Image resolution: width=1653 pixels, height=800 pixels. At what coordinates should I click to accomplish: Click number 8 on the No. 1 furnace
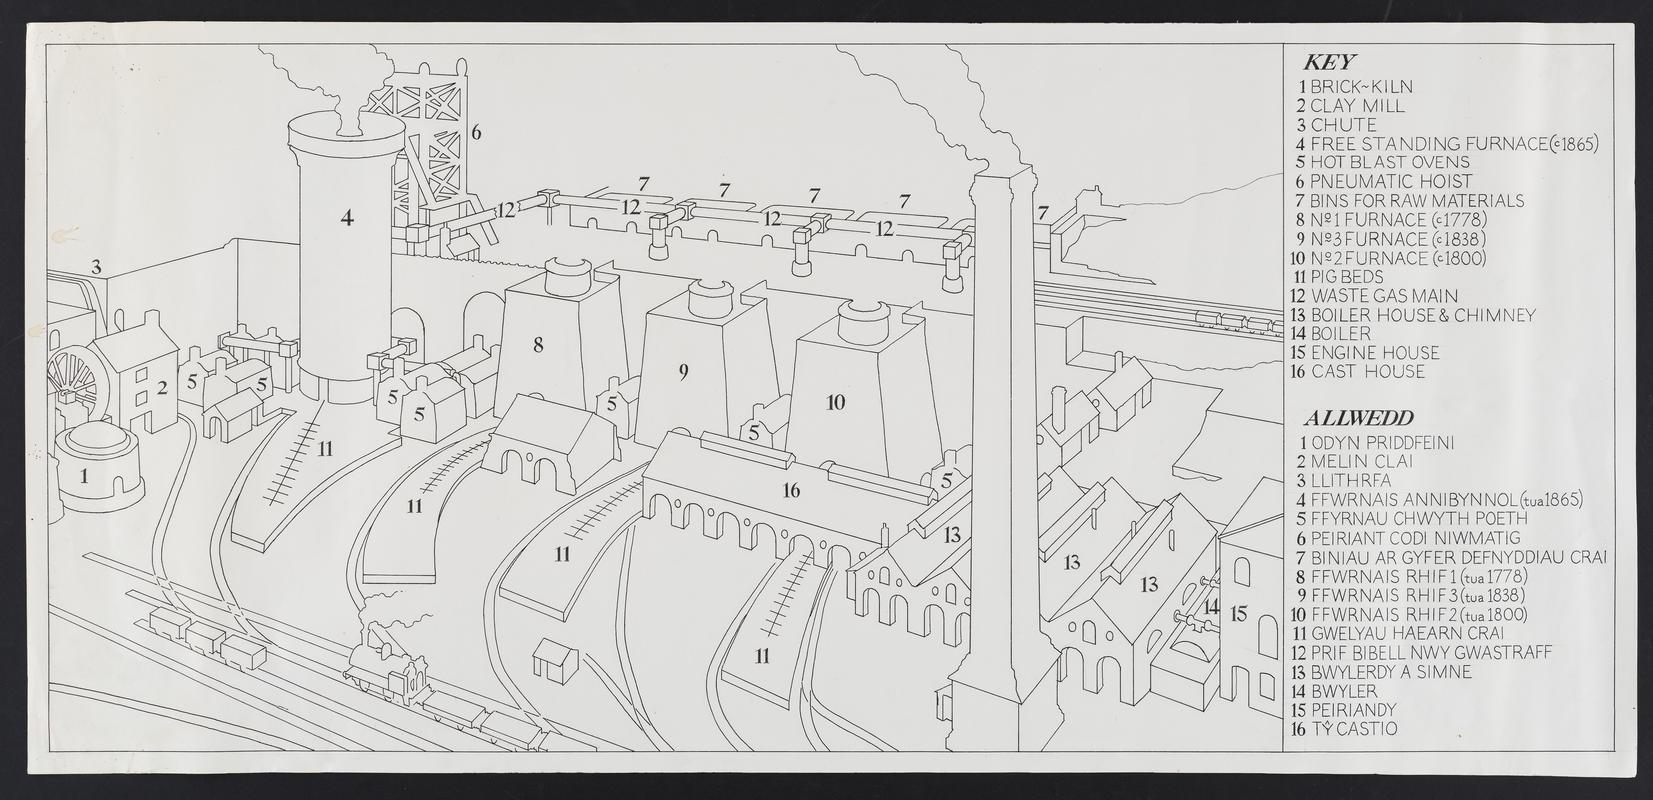(x=538, y=345)
